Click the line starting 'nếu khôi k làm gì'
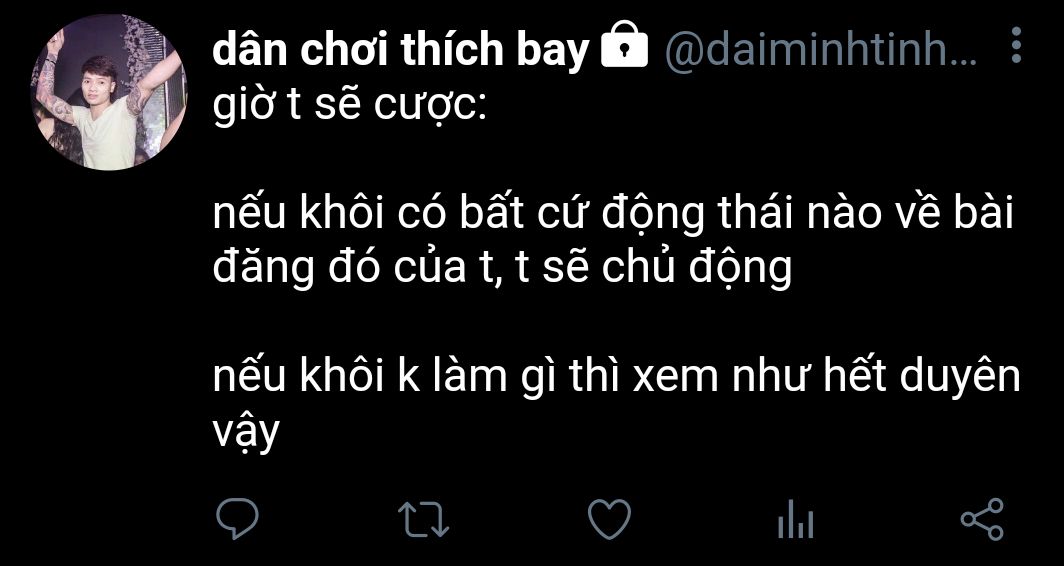 pos(616,376)
